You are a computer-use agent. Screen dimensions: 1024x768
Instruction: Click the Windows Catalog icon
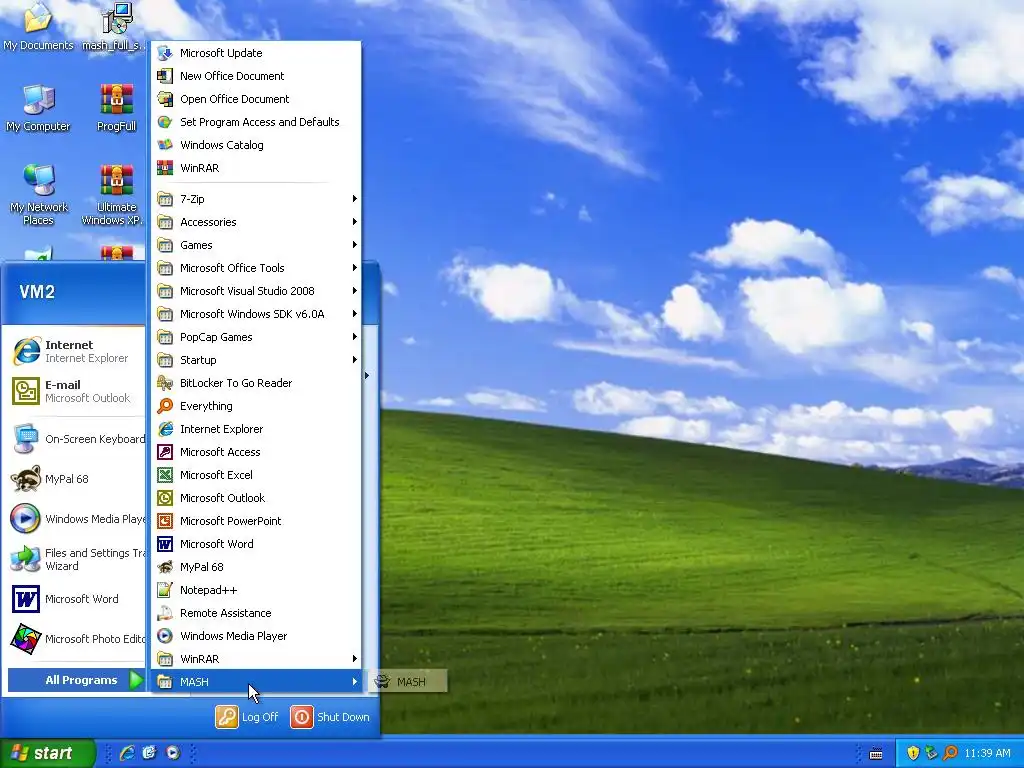pos(165,145)
